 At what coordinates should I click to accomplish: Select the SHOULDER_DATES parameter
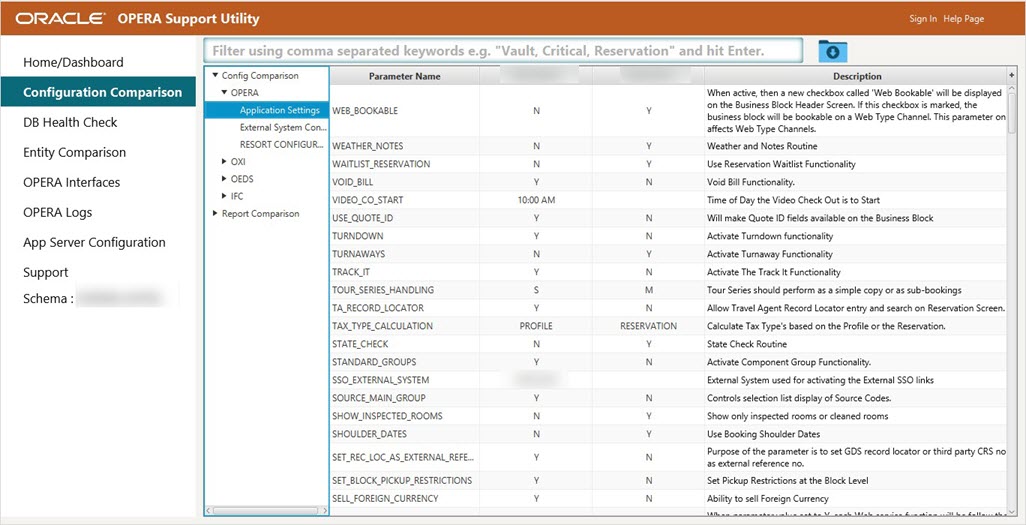coord(369,434)
